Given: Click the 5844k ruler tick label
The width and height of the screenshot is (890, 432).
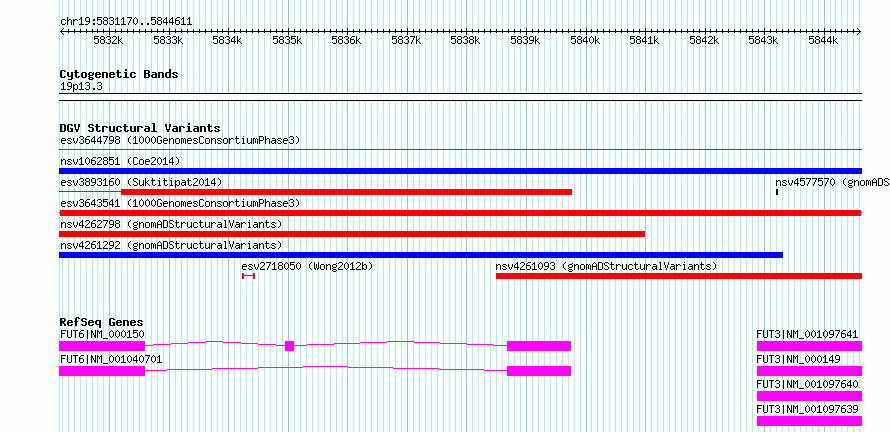Looking at the screenshot, I should (824, 41).
